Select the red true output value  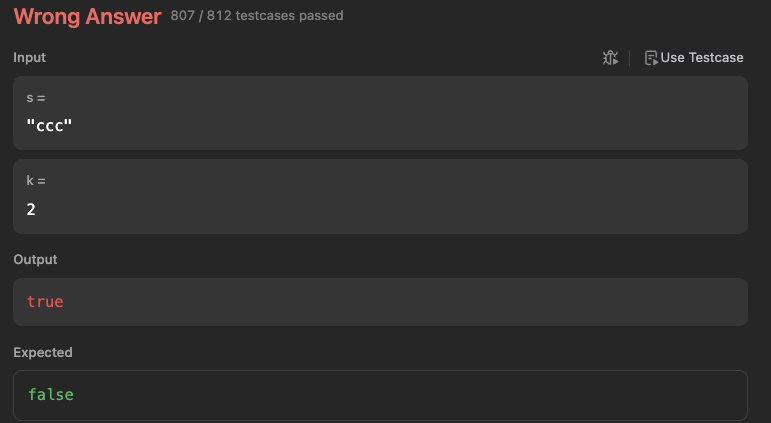coord(45,302)
